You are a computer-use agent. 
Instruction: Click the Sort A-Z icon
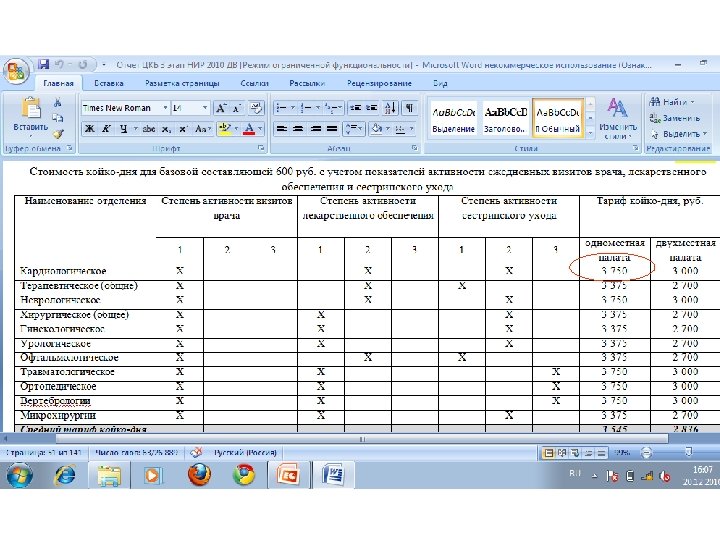click(390, 108)
